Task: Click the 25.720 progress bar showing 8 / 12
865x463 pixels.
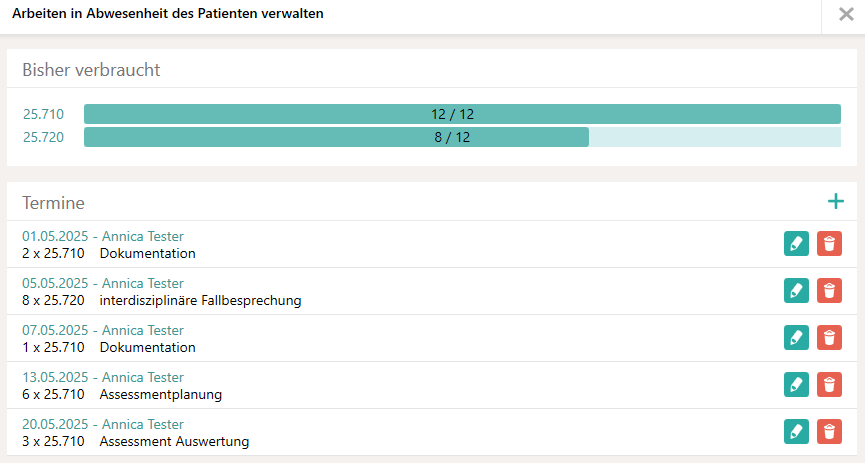Action: tap(462, 137)
